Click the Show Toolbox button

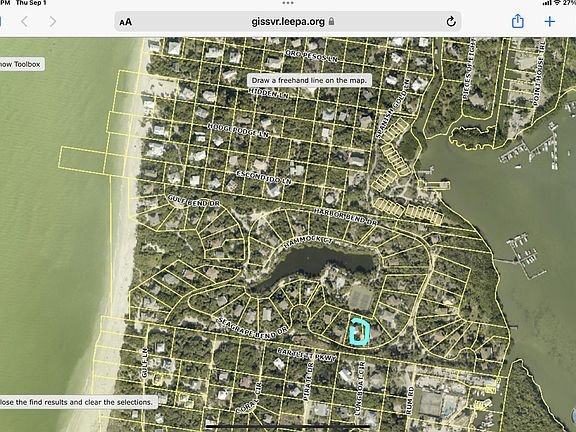click(x=22, y=64)
